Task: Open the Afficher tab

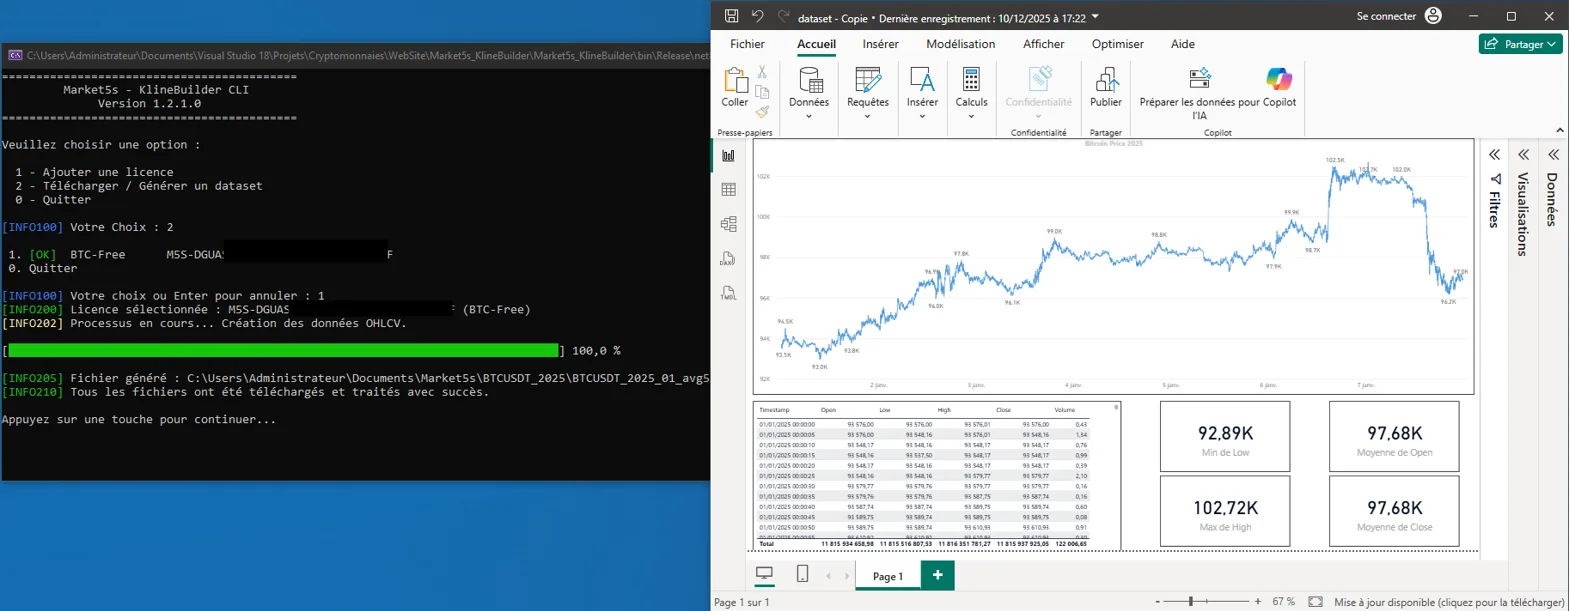Action: (x=1043, y=44)
